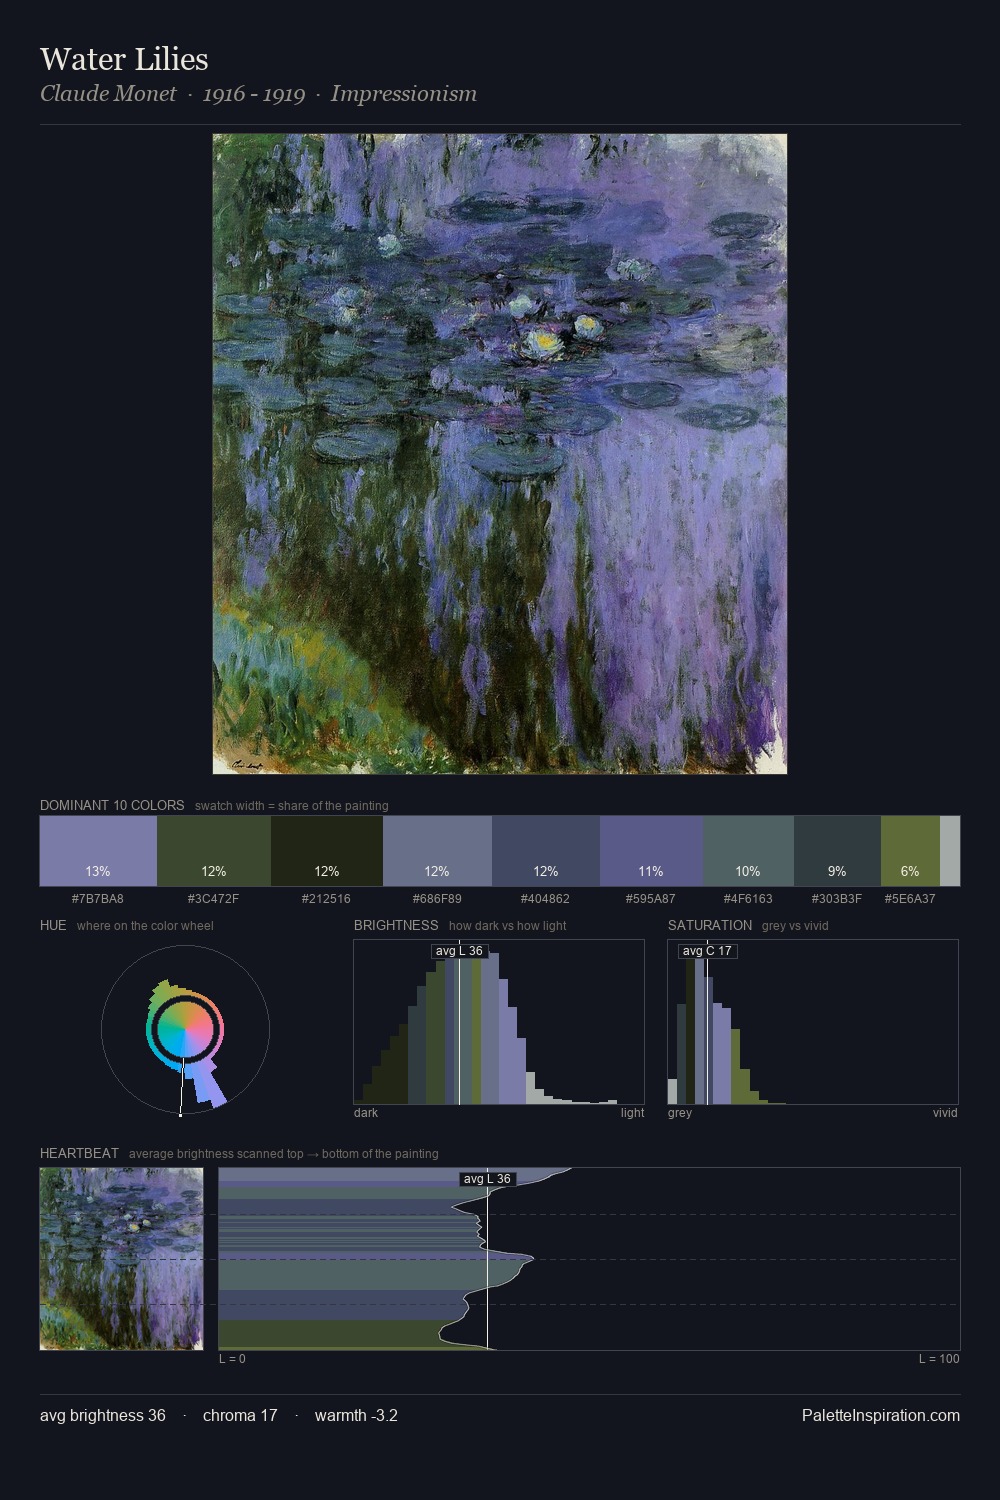Click the 'DOMINANT 10 COLORS' heading
Image resolution: width=1000 pixels, height=1500 pixels.
pos(112,805)
